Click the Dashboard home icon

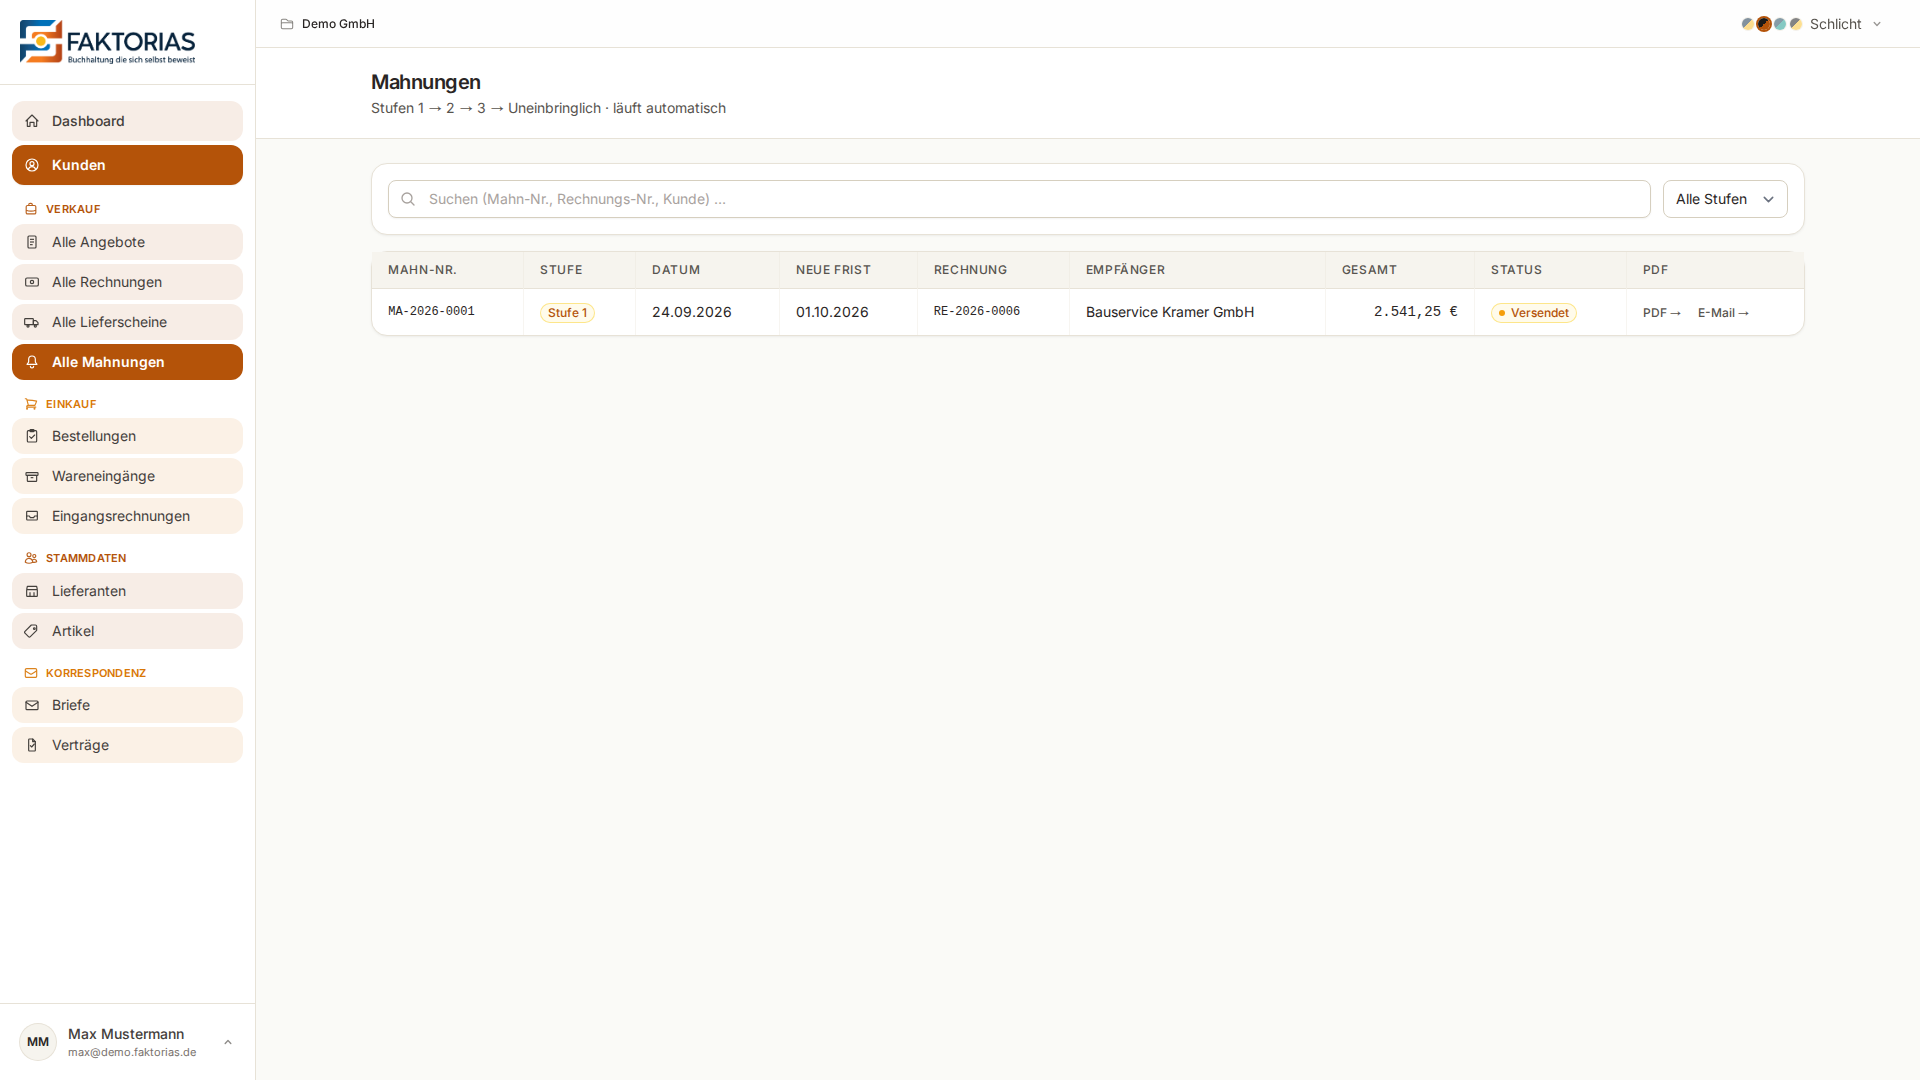tap(32, 121)
